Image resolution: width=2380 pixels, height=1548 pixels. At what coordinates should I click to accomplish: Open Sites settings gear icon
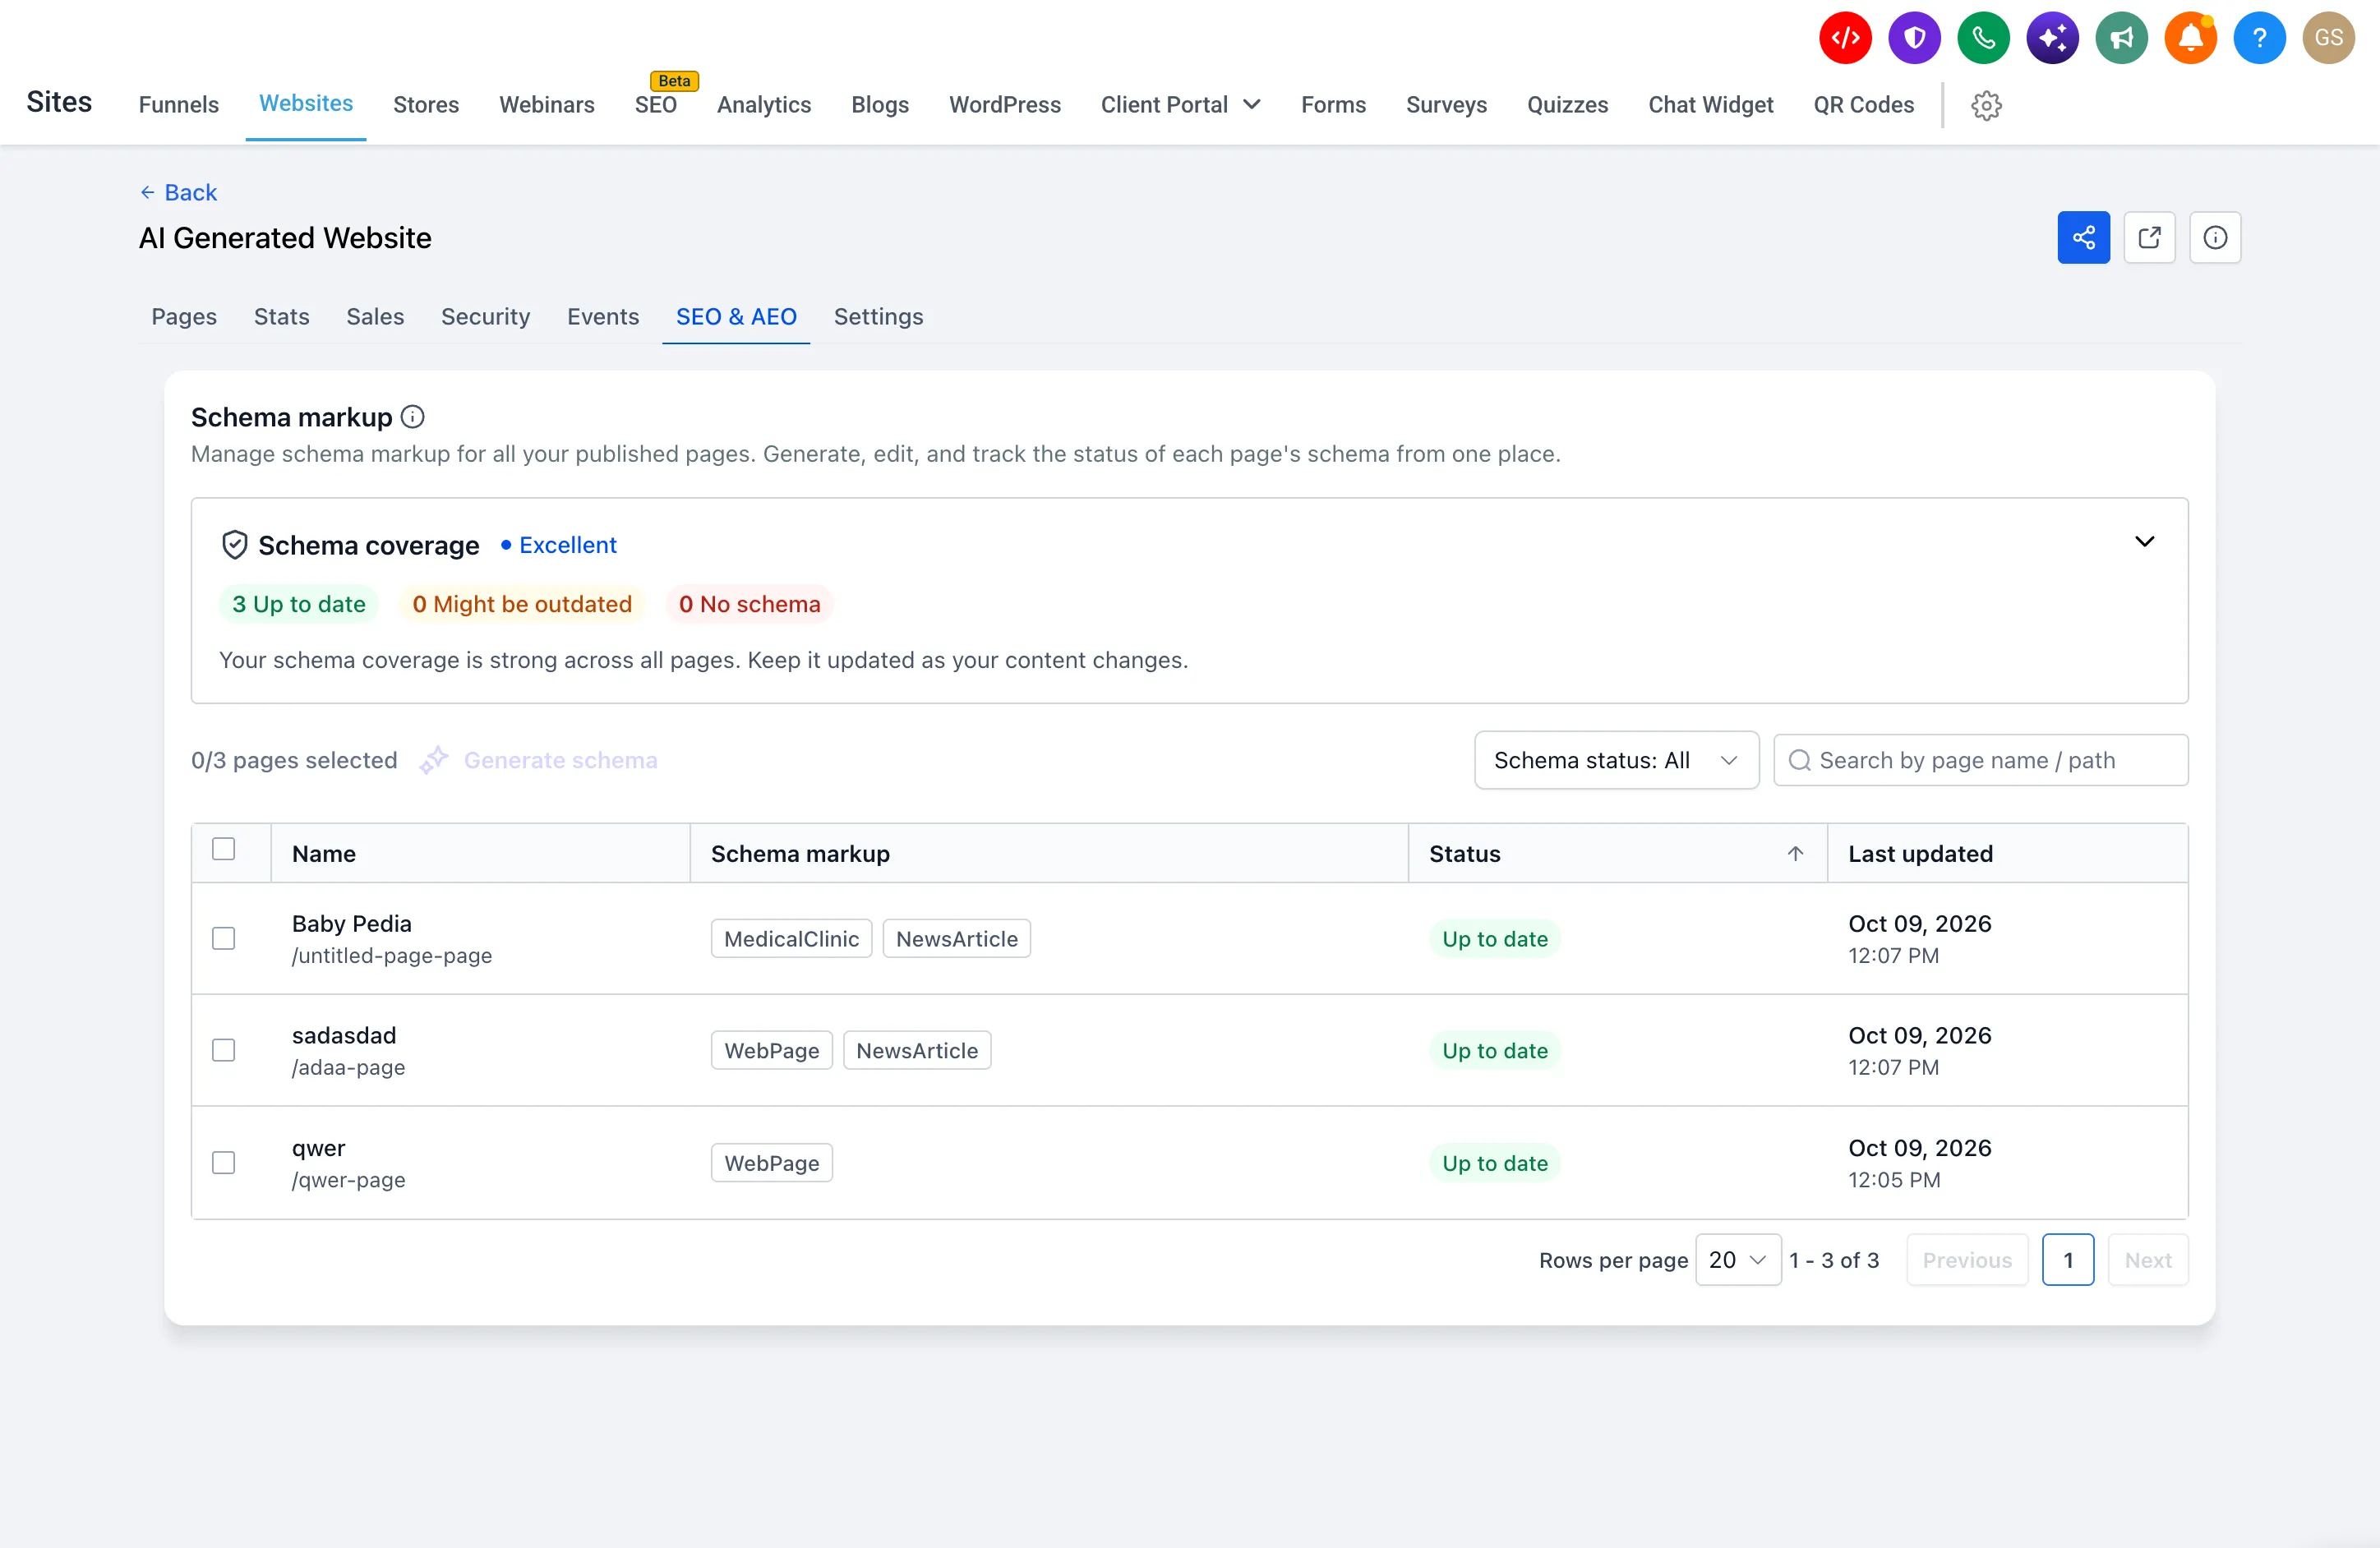click(1986, 105)
